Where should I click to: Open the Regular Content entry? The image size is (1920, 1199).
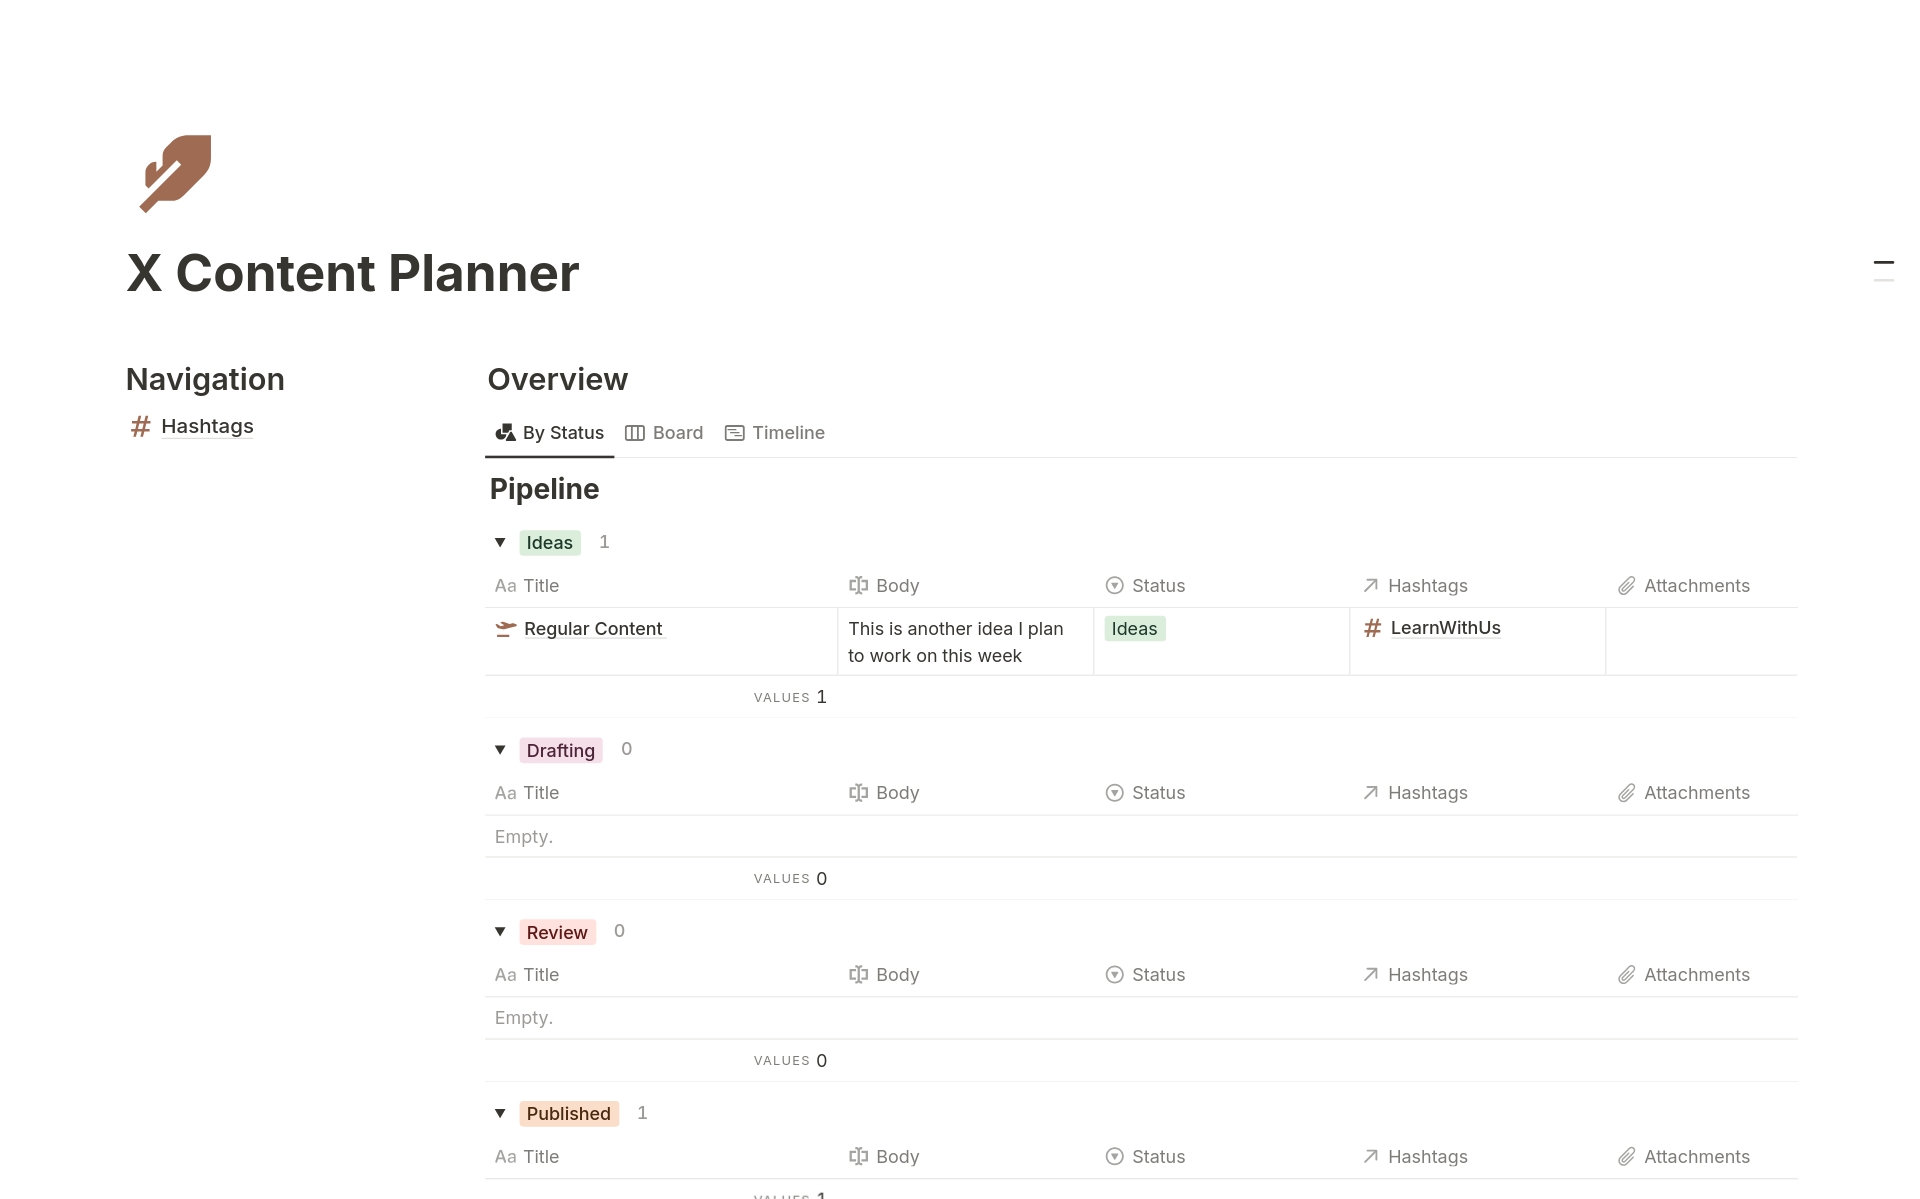593,629
